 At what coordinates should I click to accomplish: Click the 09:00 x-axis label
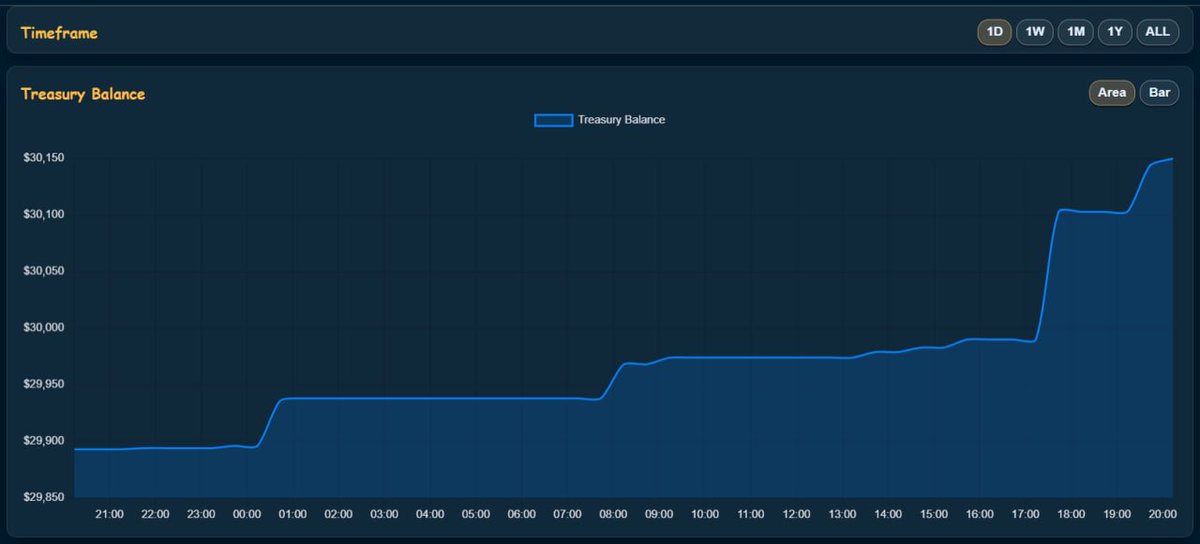(x=659, y=514)
